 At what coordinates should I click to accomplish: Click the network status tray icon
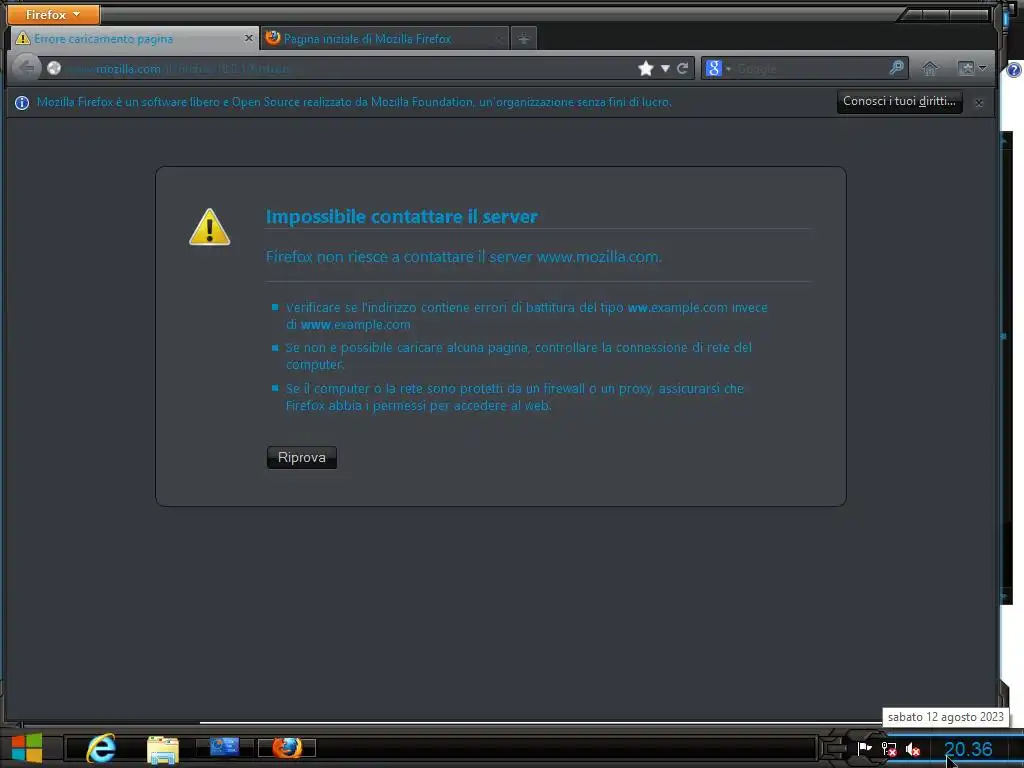click(x=889, y=749)
